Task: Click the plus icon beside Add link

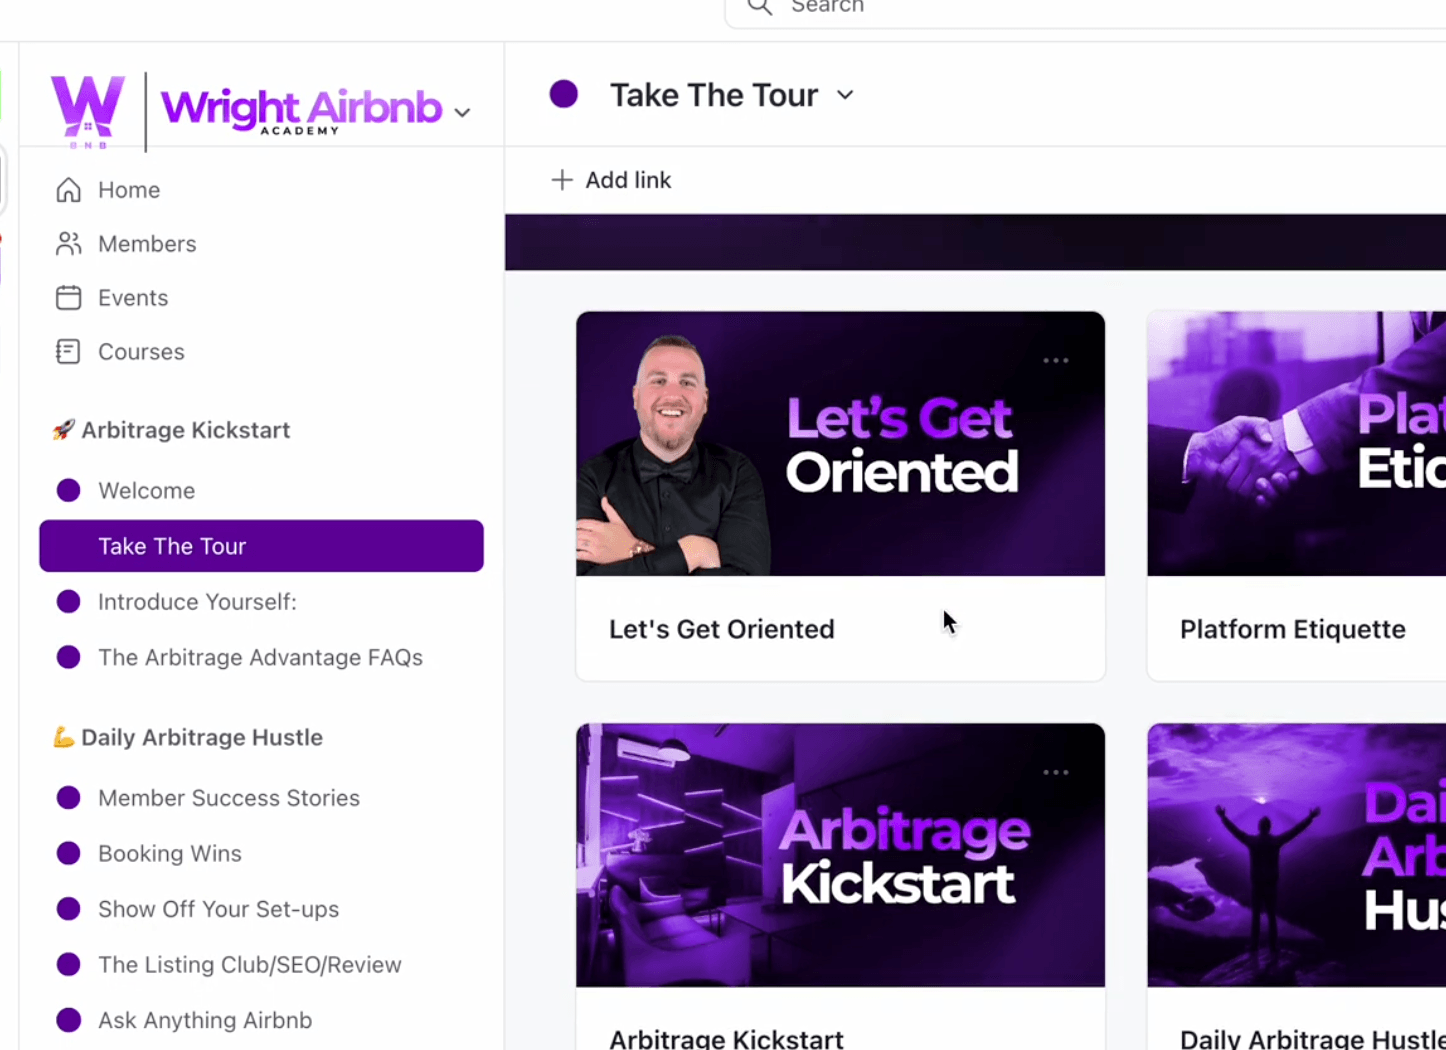Action: pos(562,180)
